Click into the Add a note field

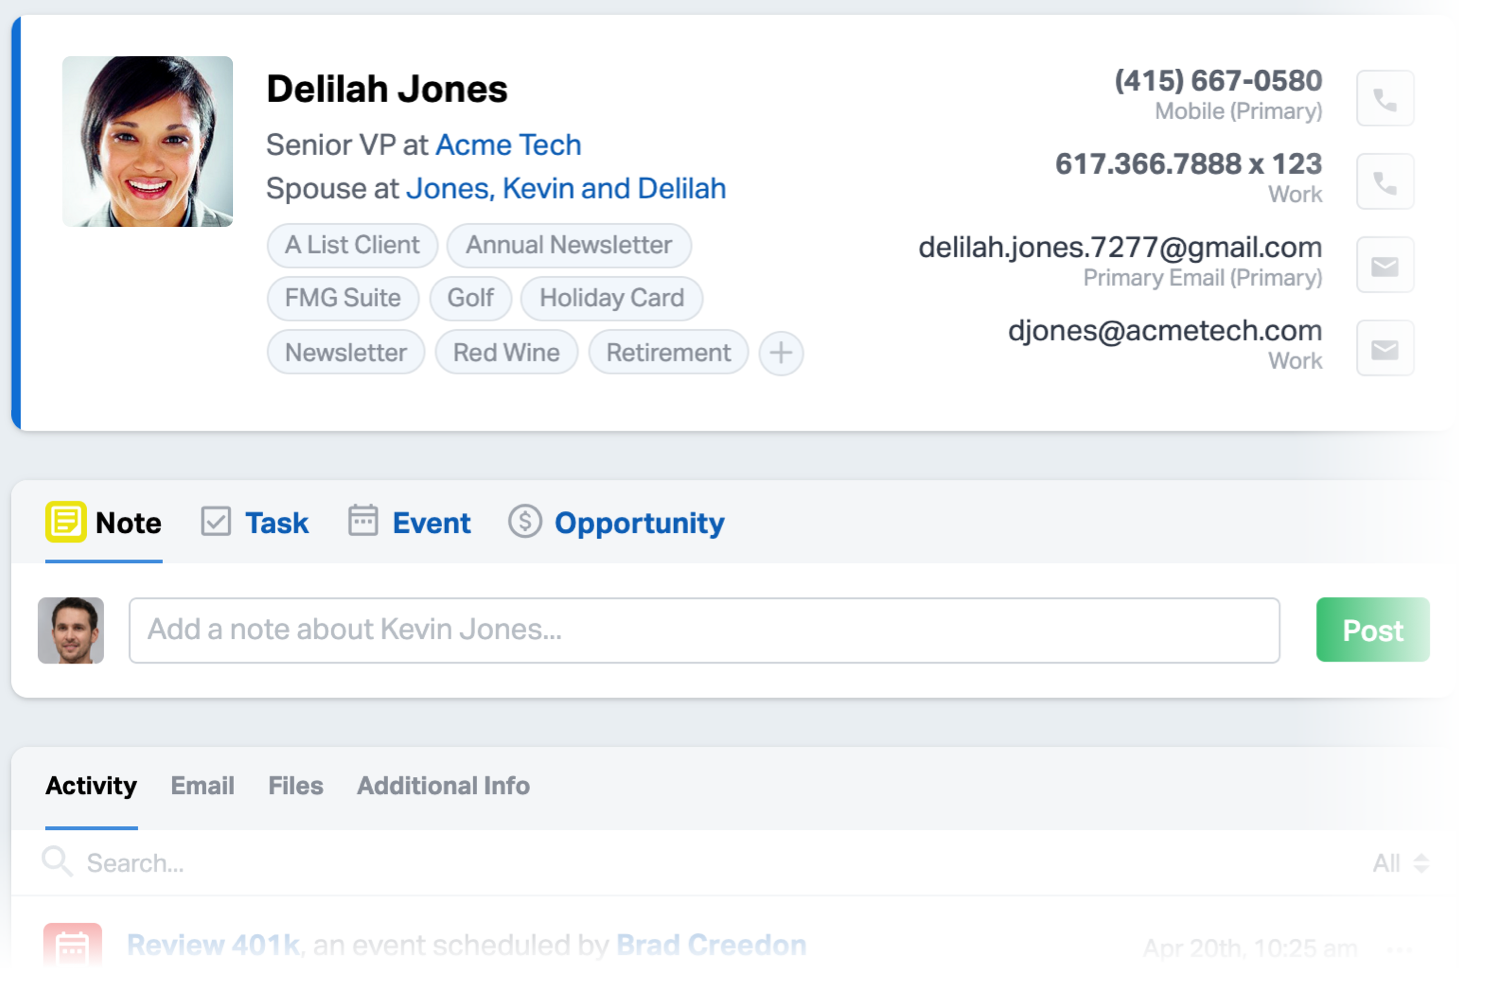[x=704, y=630]
